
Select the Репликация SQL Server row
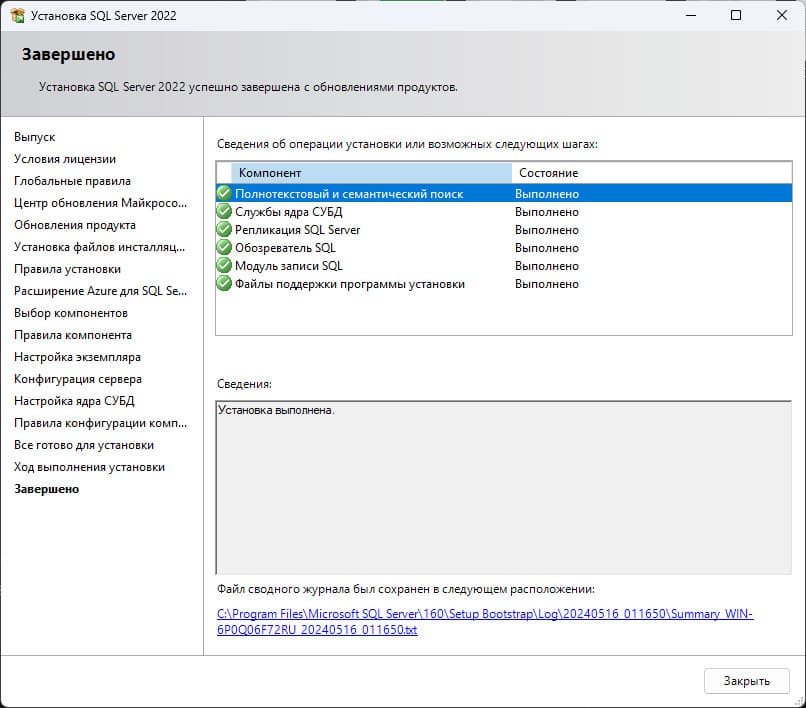(x=504, y=229)
